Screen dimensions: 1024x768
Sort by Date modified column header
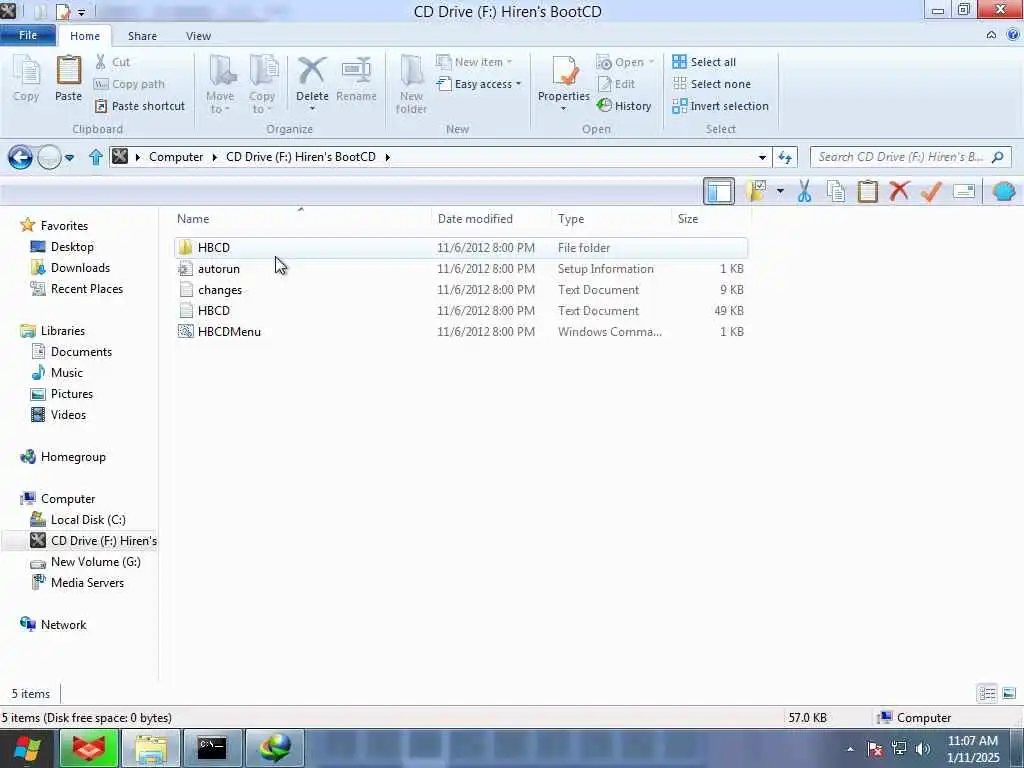(x=475, y=219)
